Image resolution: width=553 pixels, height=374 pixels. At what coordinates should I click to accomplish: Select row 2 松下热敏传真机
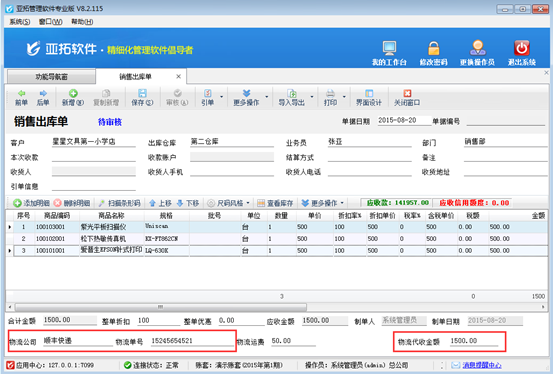pyautogui.click(x=276, y=239)
